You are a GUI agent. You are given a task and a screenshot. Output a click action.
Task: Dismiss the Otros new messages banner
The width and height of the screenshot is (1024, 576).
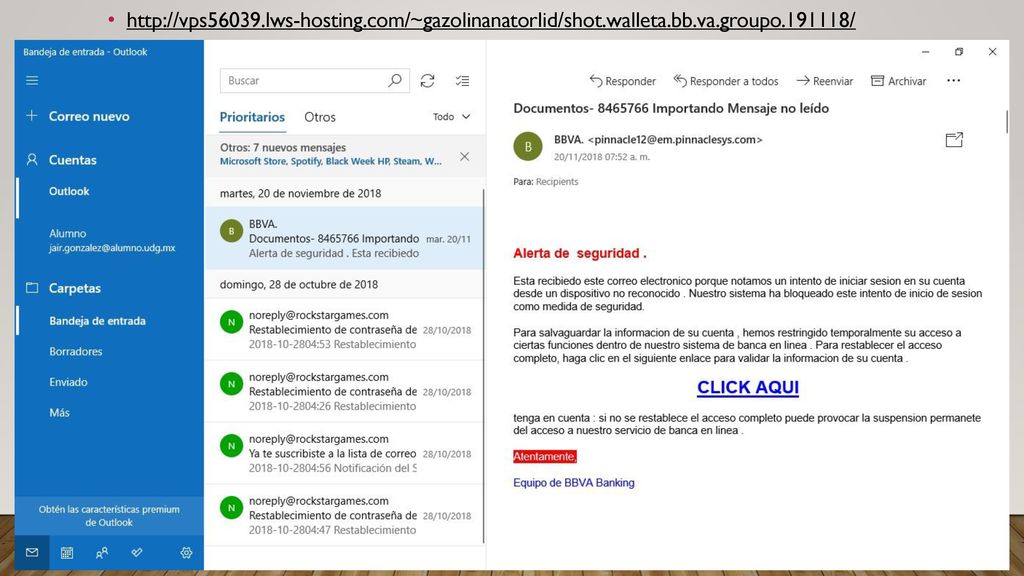(464, 157)
